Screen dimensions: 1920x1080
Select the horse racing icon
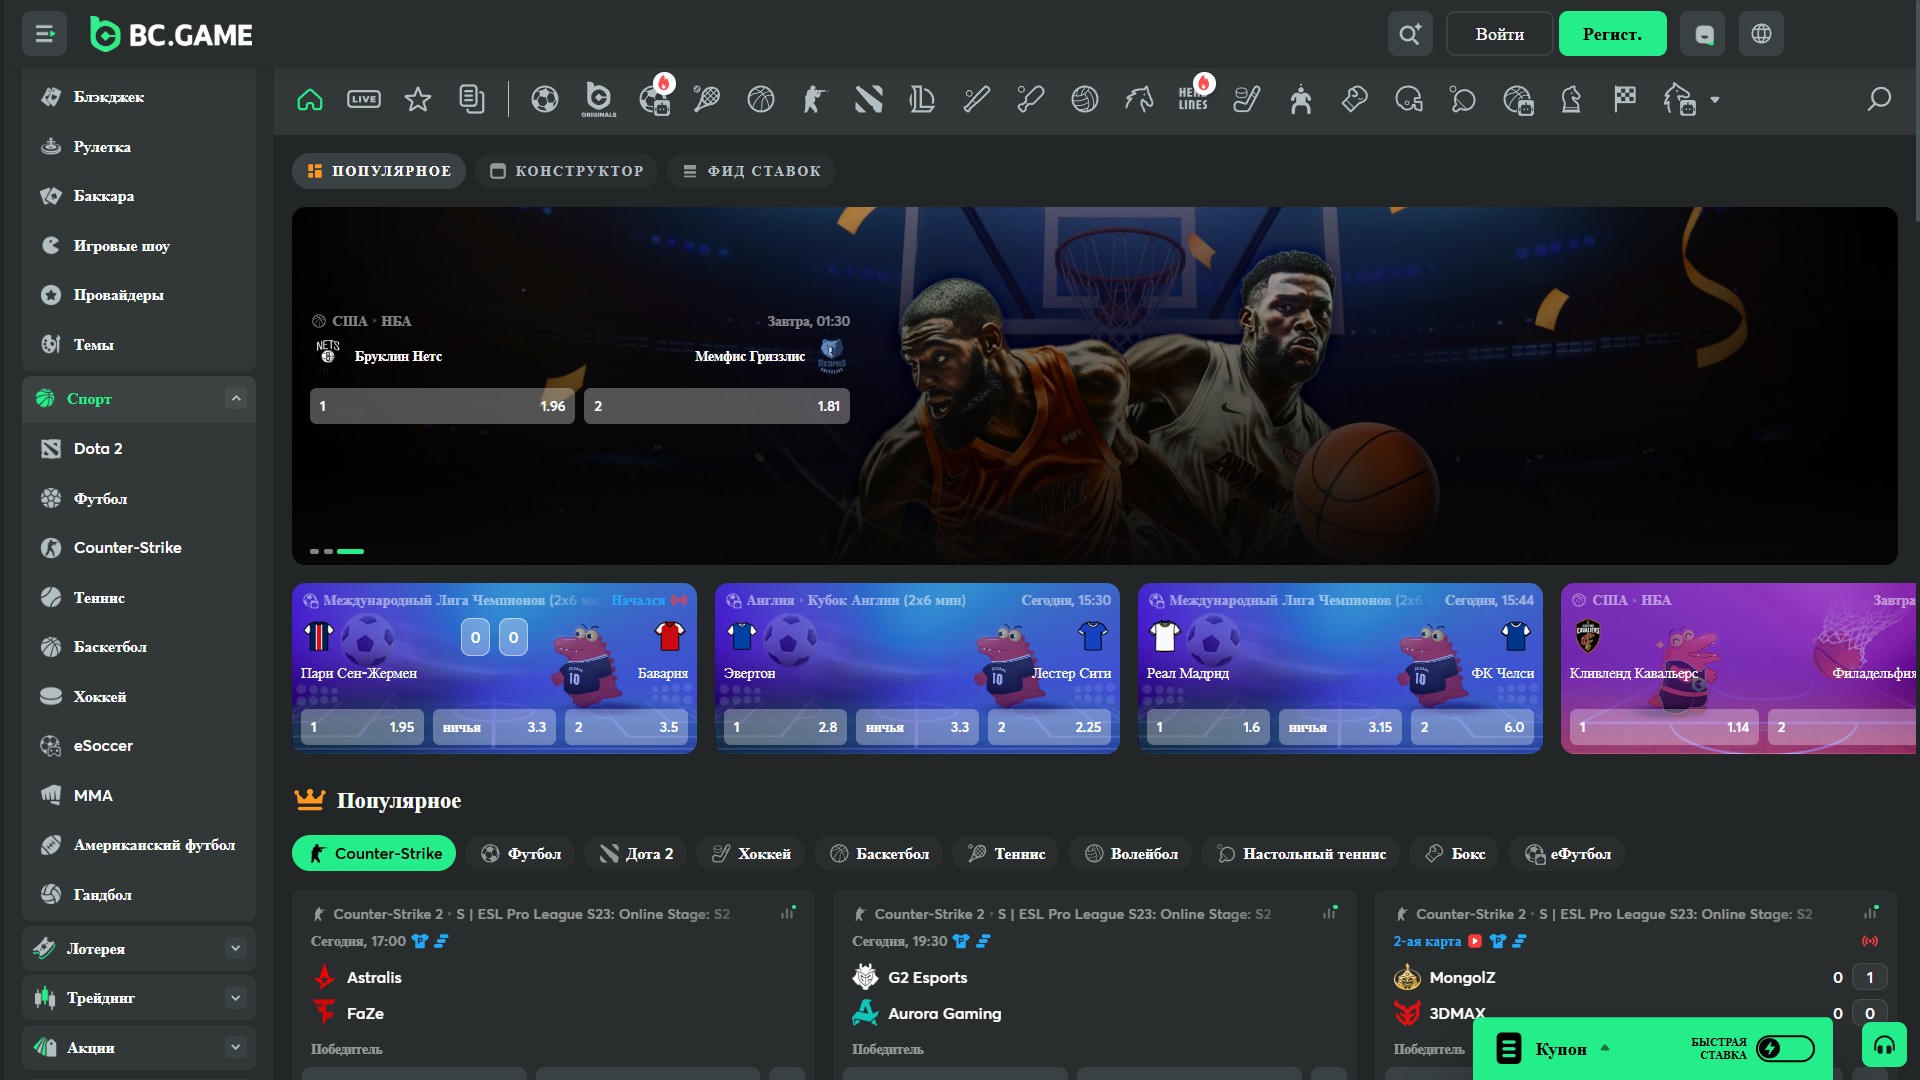pyautogui.click(x=1139, y=99)
